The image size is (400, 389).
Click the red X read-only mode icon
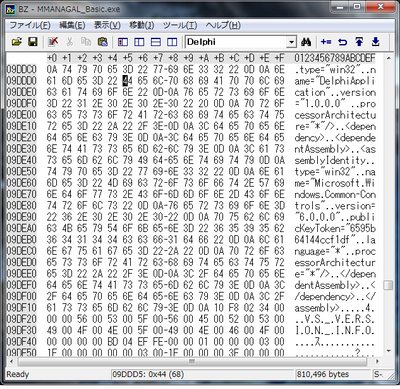coord(53,42)
